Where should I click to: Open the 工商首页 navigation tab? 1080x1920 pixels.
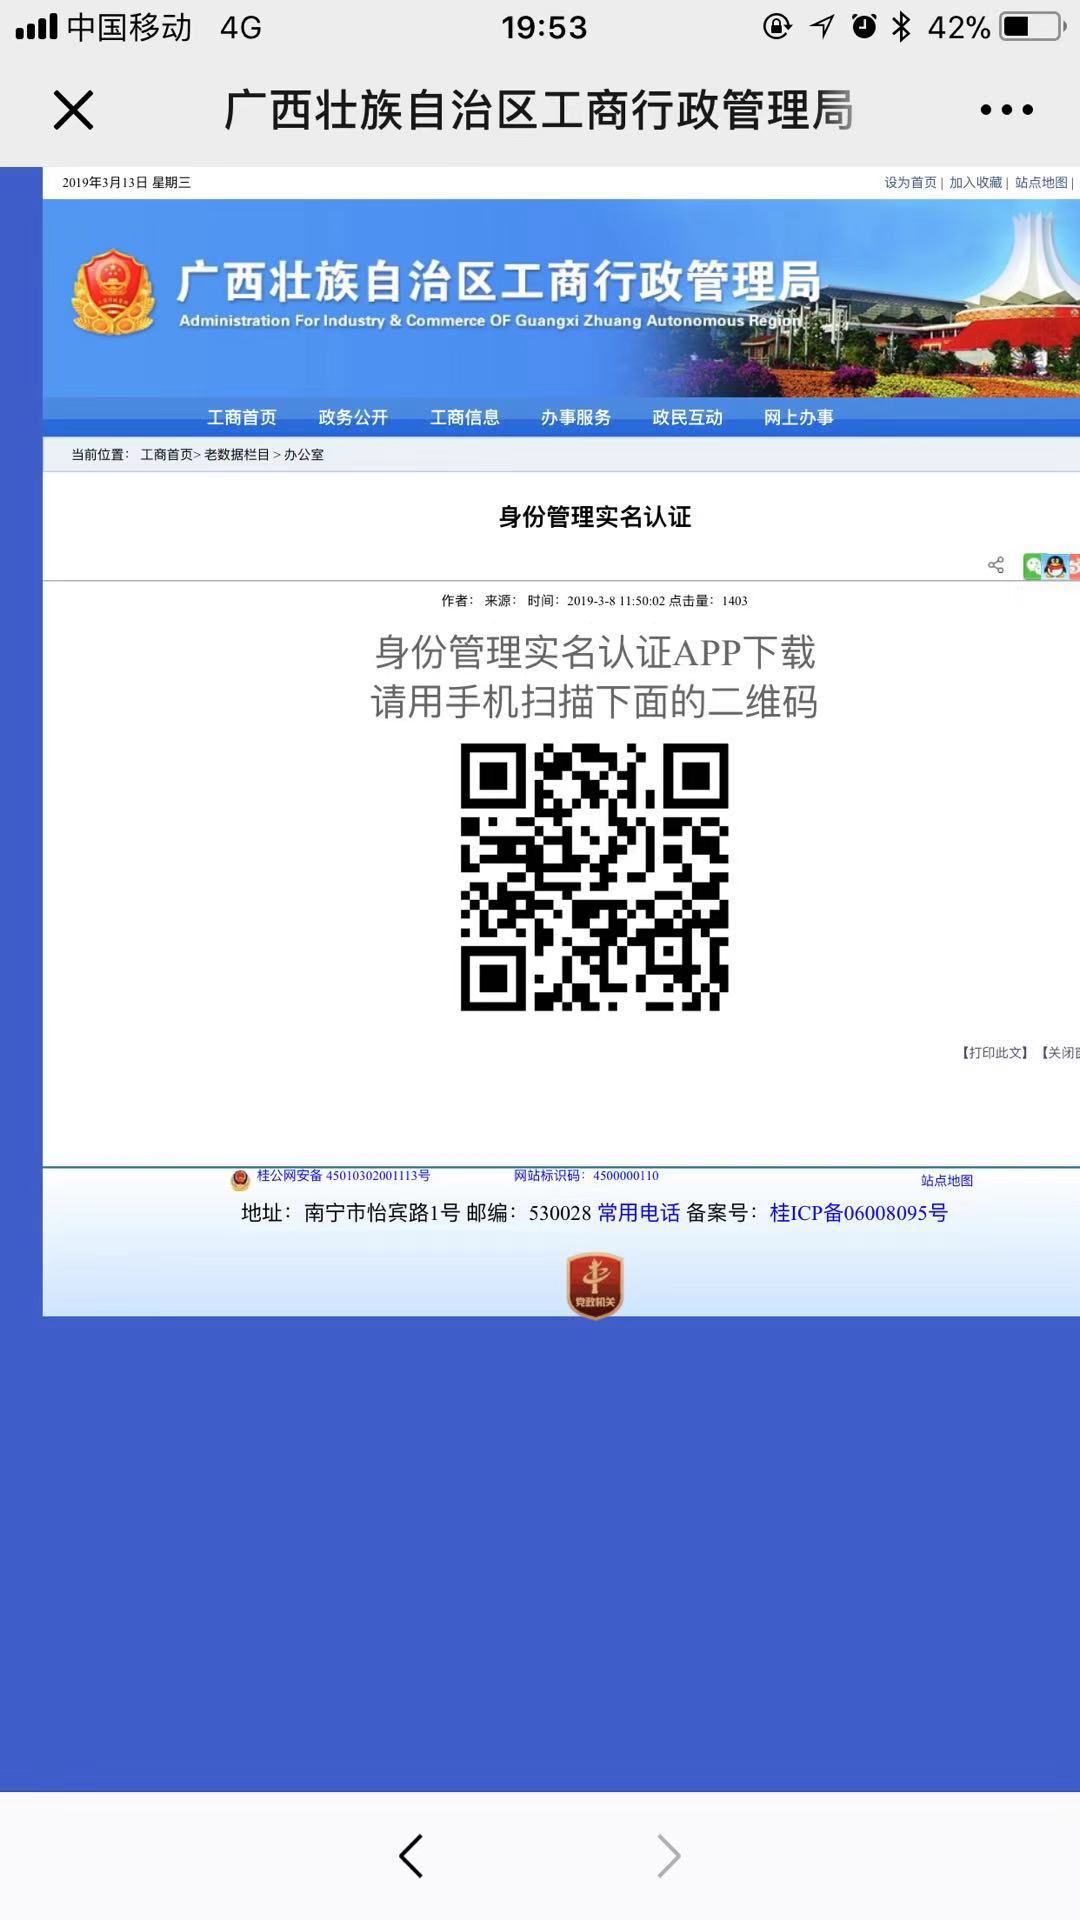[x=241, y=417]
